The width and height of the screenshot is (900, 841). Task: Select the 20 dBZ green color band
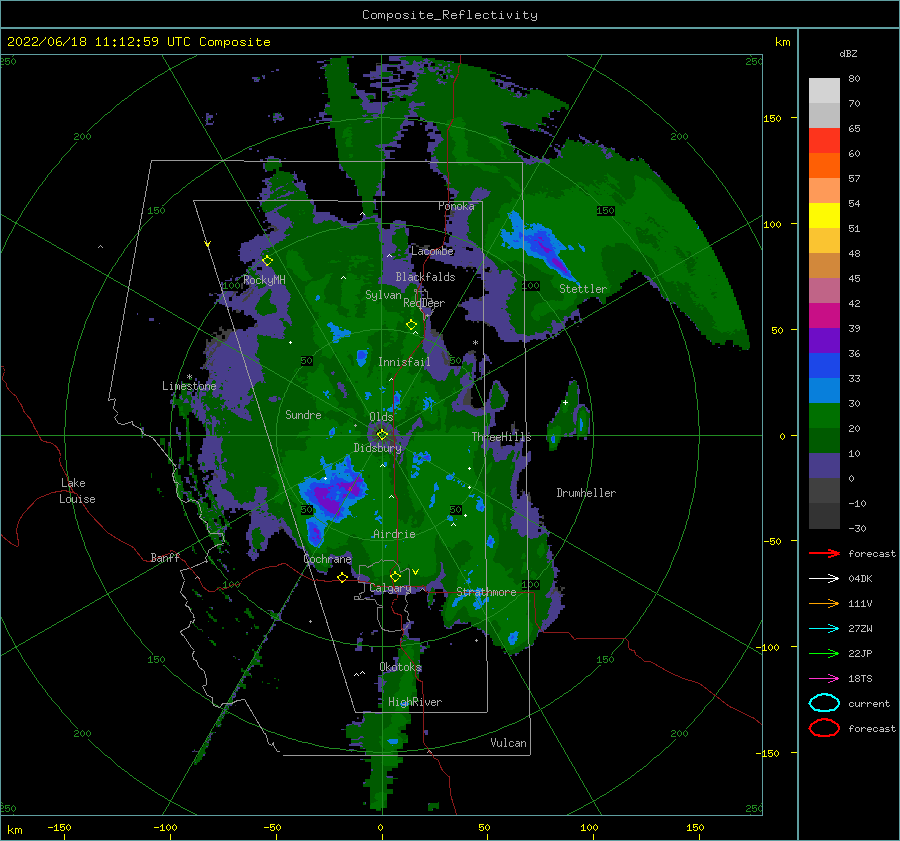[824, 416]
